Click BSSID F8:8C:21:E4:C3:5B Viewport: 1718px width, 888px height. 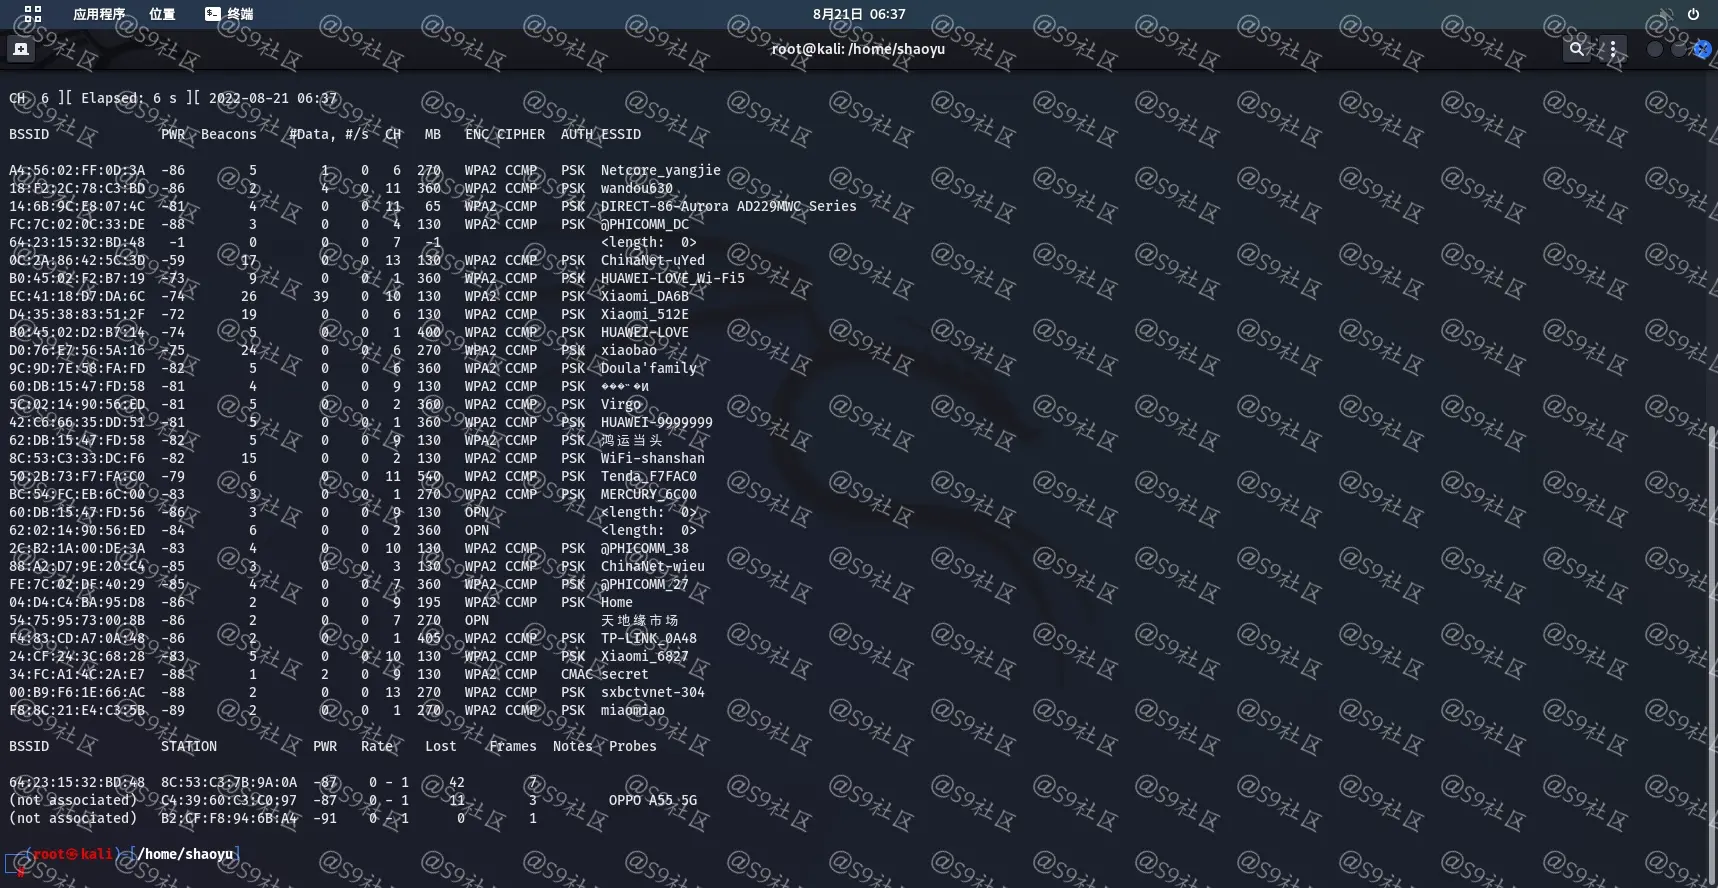tap(77, 710)
